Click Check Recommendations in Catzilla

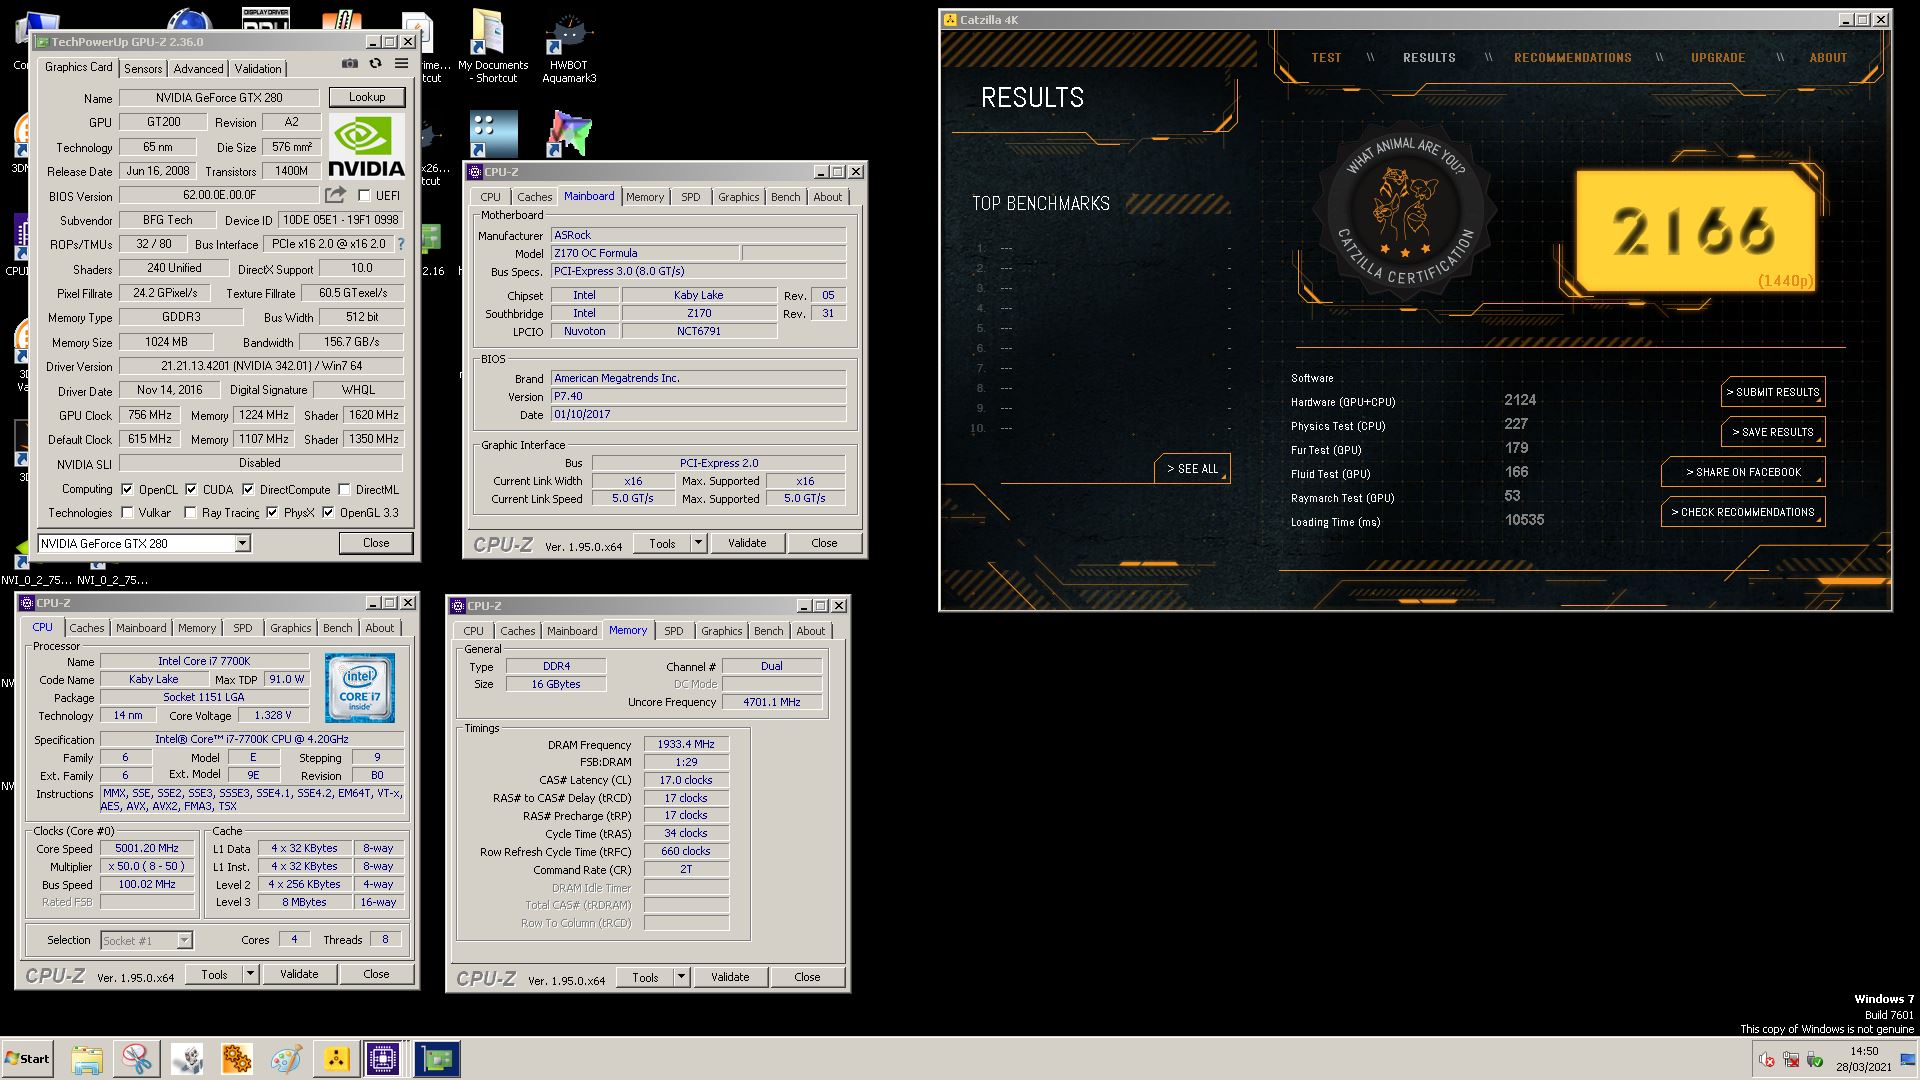1743,512
